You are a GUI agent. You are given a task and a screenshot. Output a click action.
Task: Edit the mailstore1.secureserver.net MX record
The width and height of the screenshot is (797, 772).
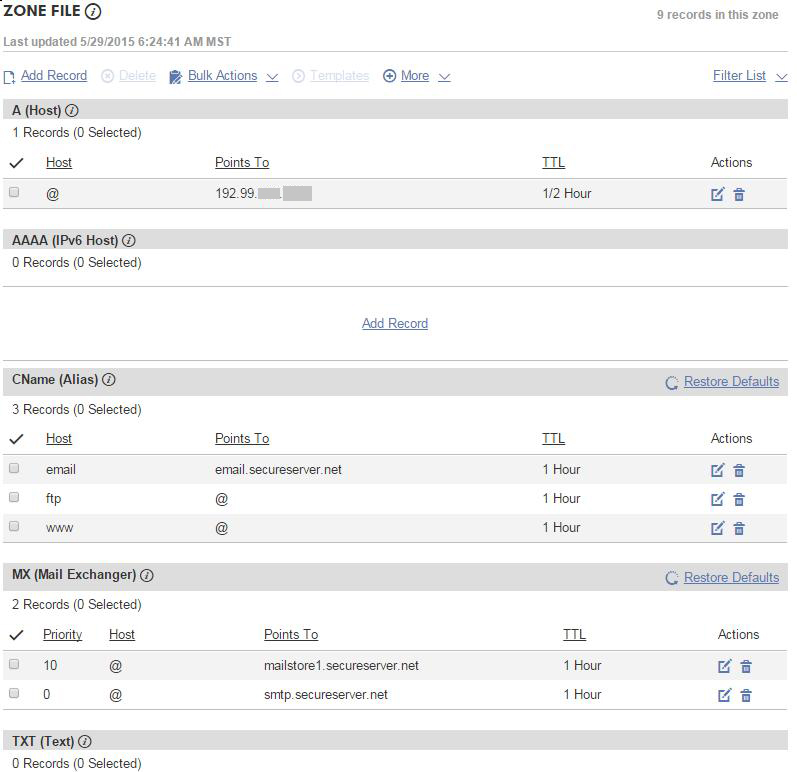724,666
